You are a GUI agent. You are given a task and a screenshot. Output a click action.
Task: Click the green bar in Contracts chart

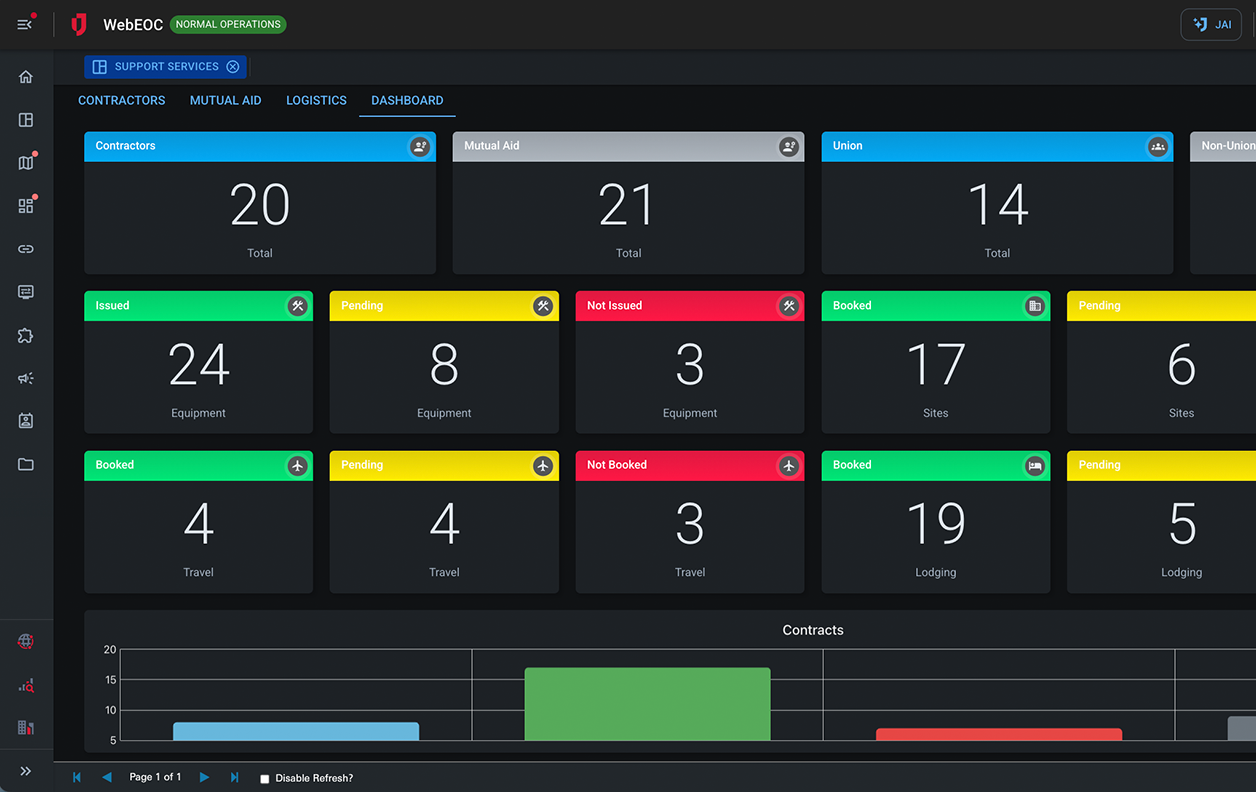pyautogui.click(x=647, y=704)
